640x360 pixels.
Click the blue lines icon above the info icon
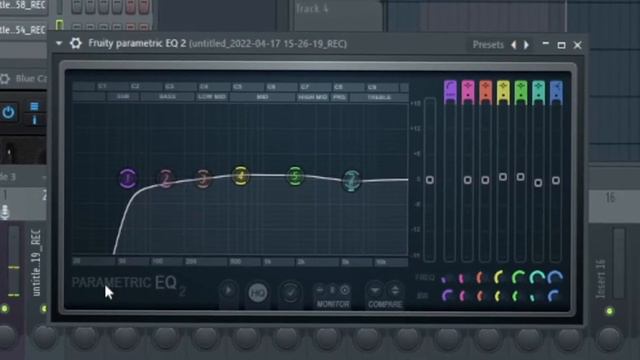click(x=34, y=107)
